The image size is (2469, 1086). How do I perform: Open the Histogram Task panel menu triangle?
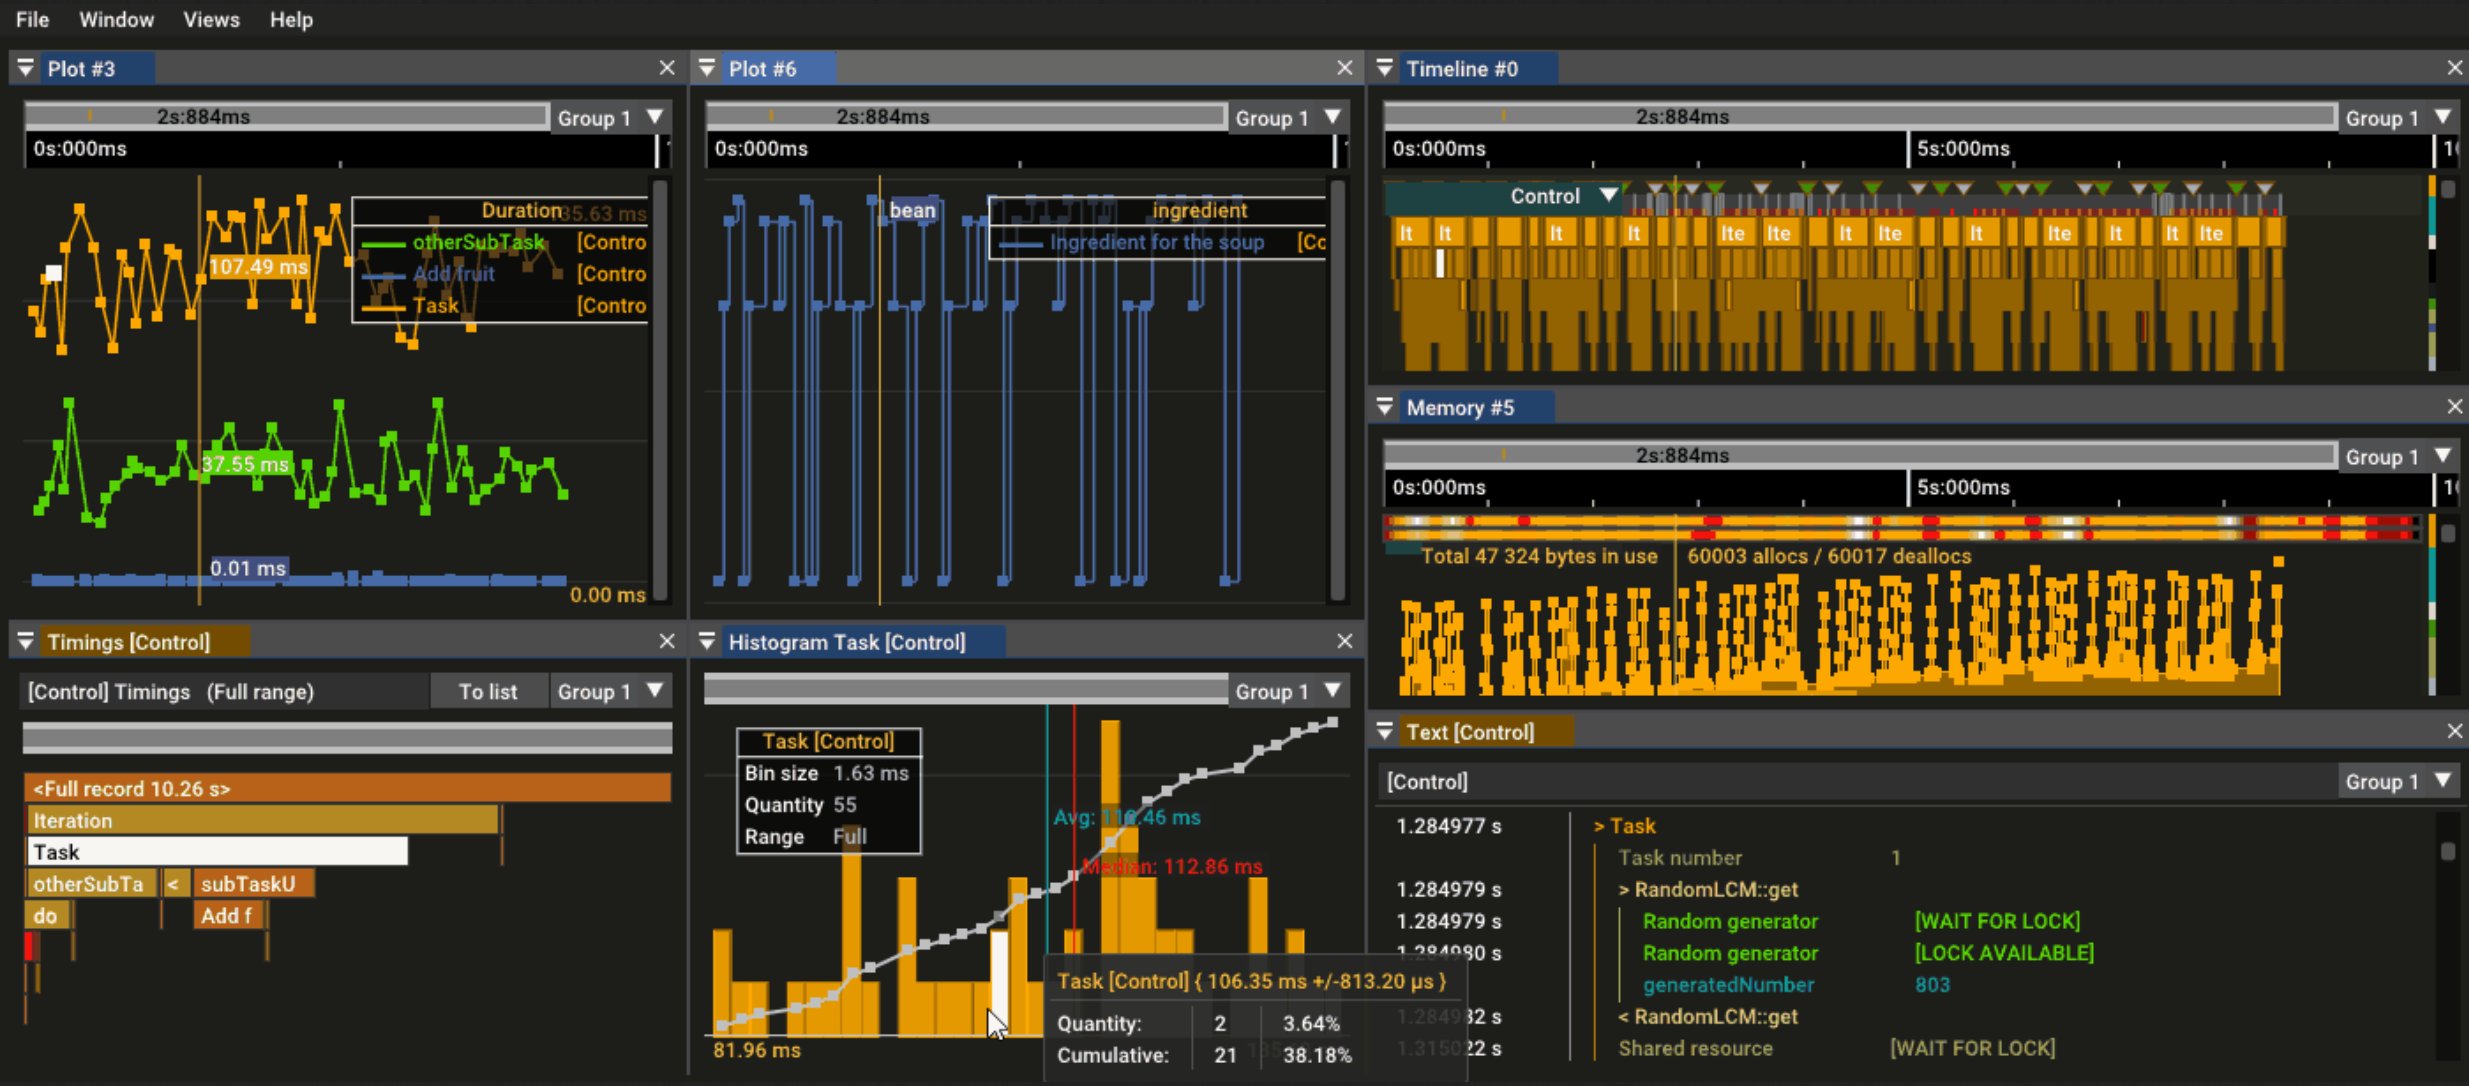click(707, 642)
